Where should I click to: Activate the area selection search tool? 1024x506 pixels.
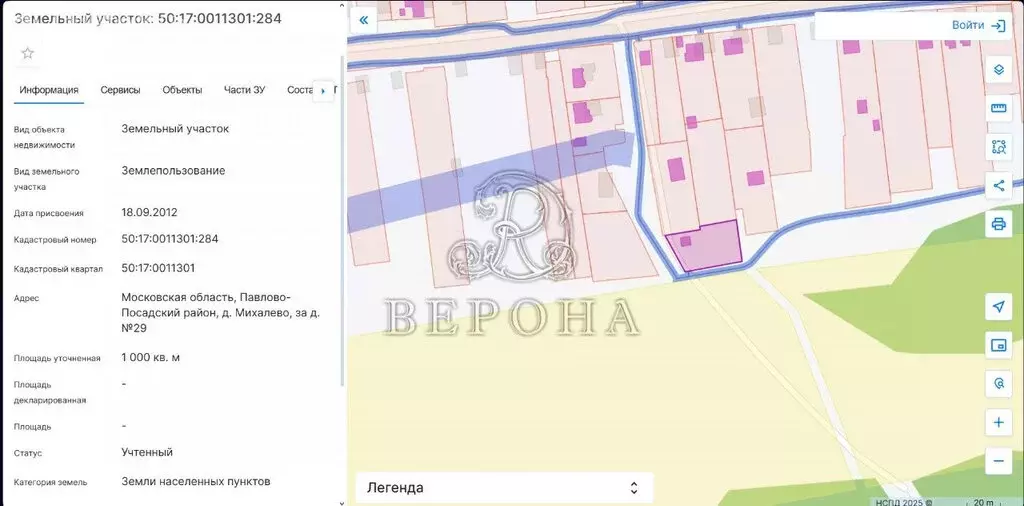[999, 147]
